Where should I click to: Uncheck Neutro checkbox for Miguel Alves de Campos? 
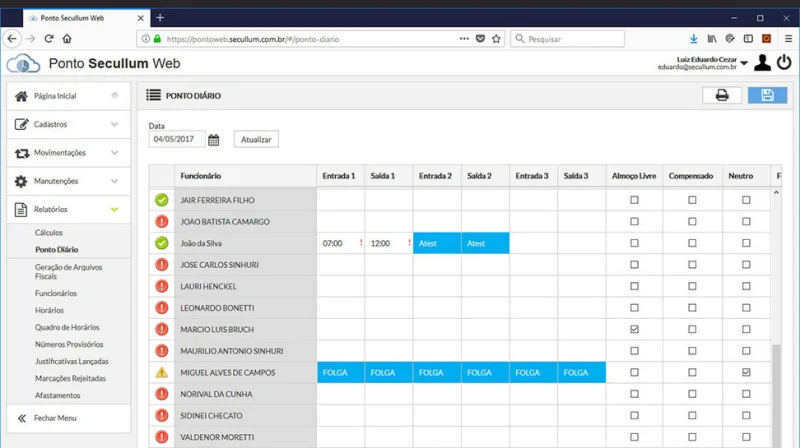click(x=746, y=373)
